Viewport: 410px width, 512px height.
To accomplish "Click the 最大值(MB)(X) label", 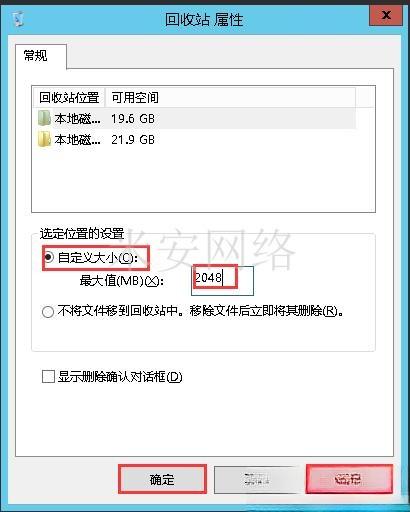I will pyautogui.click(x=122, y=281).
